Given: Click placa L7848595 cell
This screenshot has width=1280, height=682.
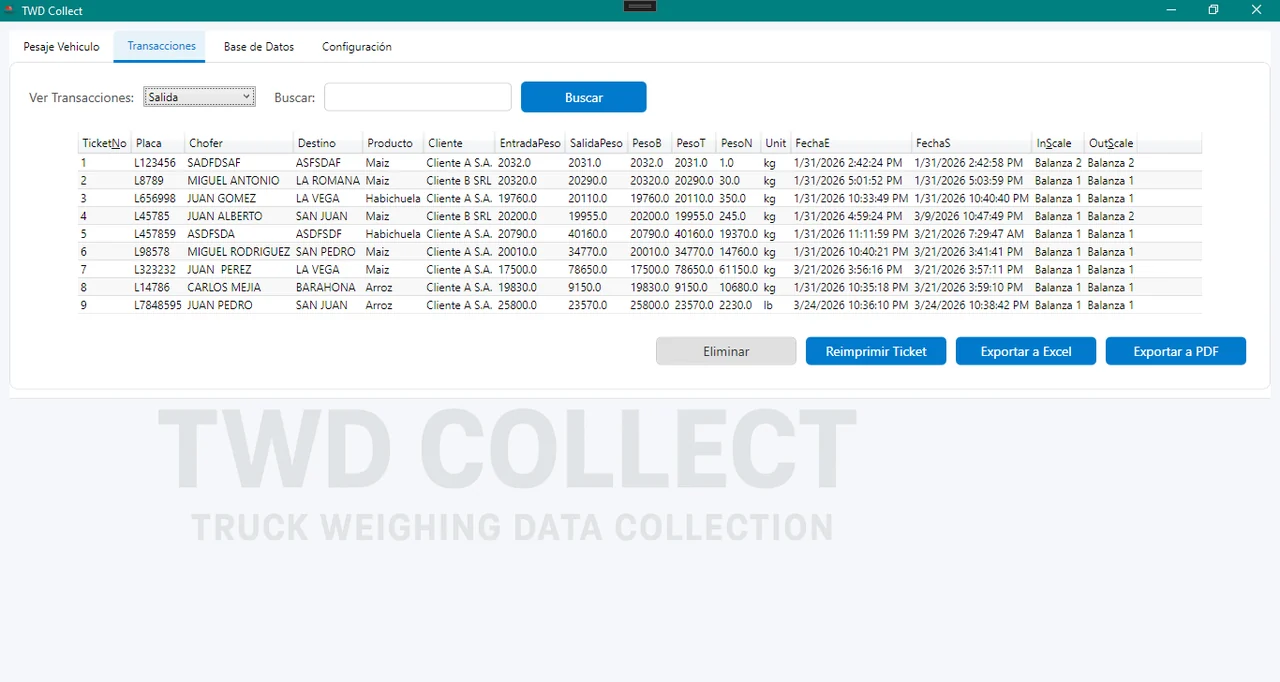Looking at the screenshot, I should (x=158, y=305).
